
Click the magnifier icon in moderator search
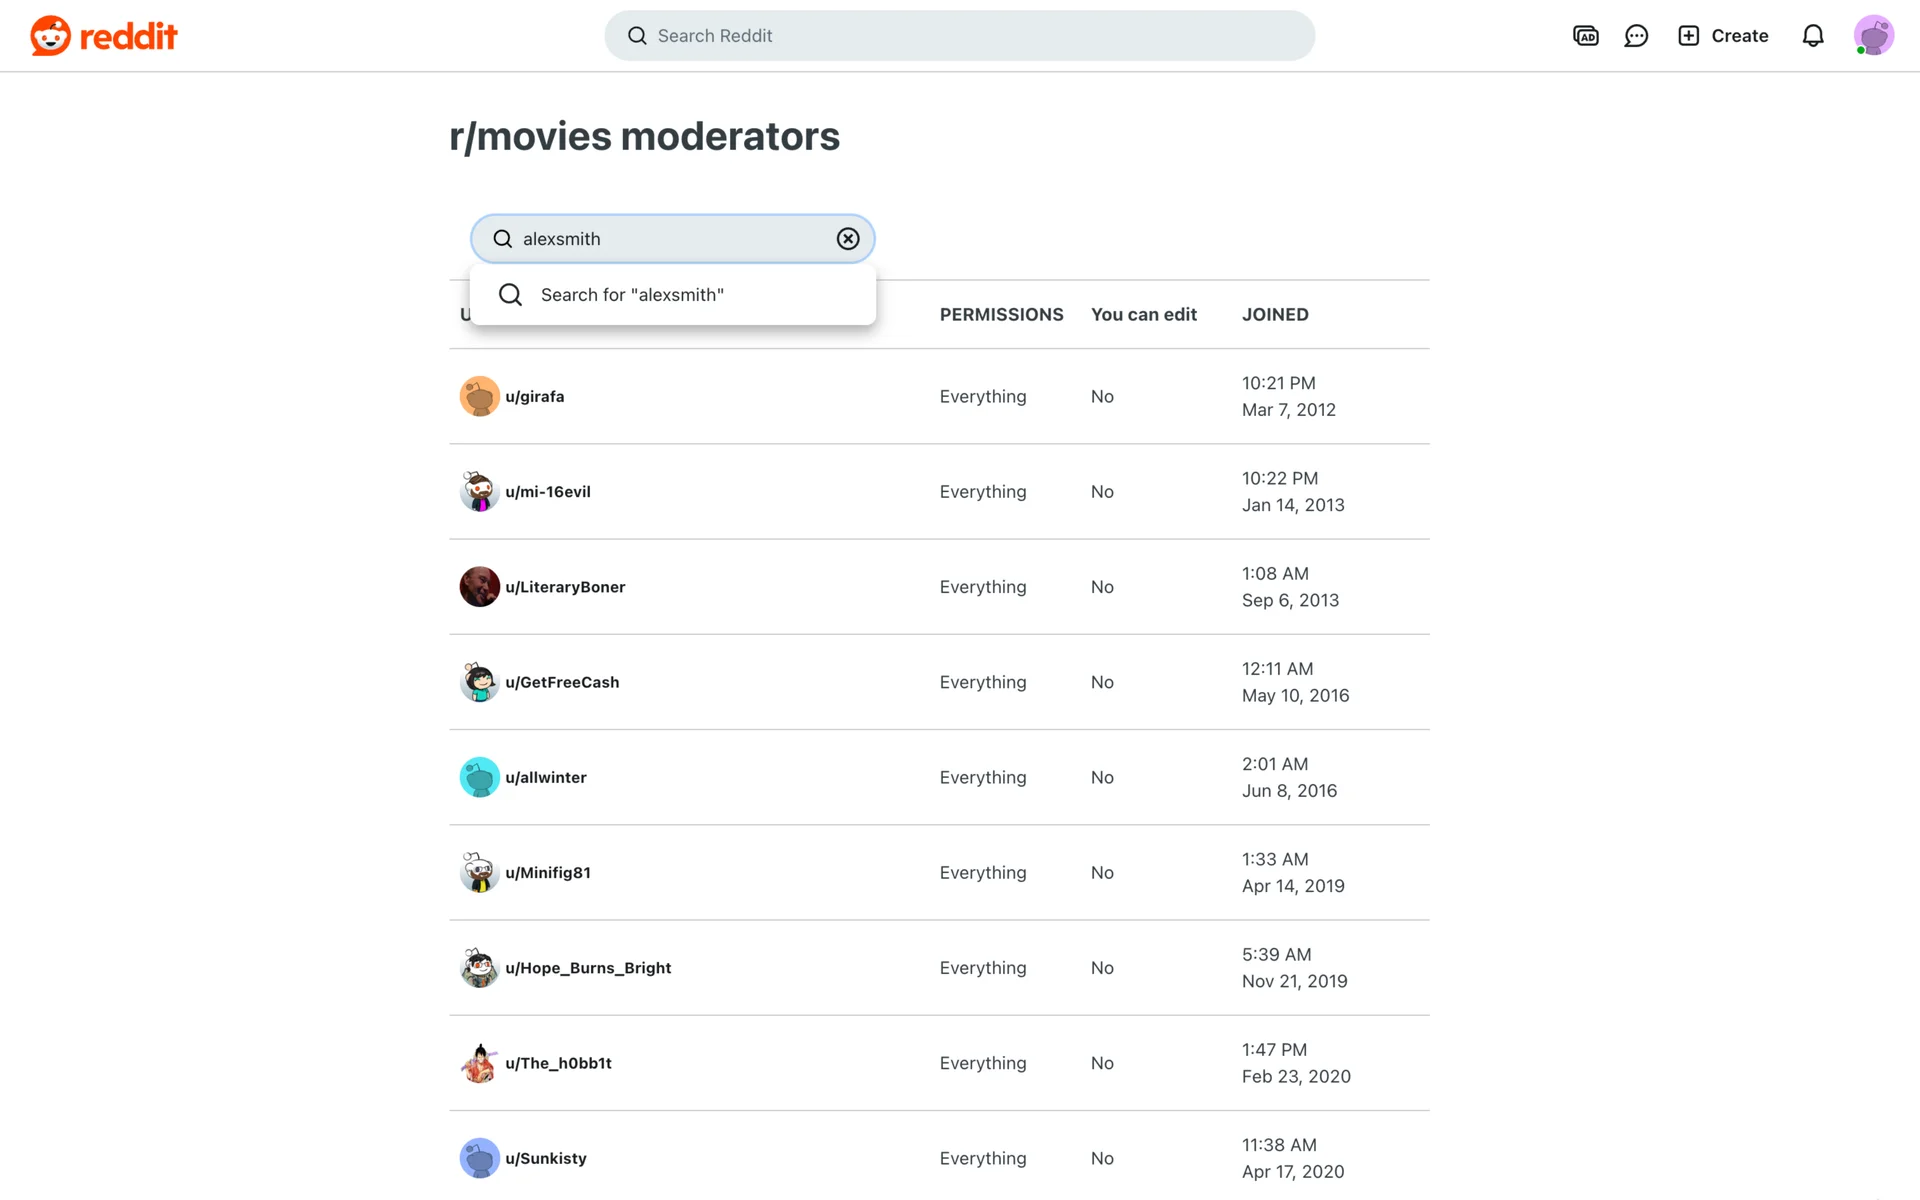coord(503,239)
